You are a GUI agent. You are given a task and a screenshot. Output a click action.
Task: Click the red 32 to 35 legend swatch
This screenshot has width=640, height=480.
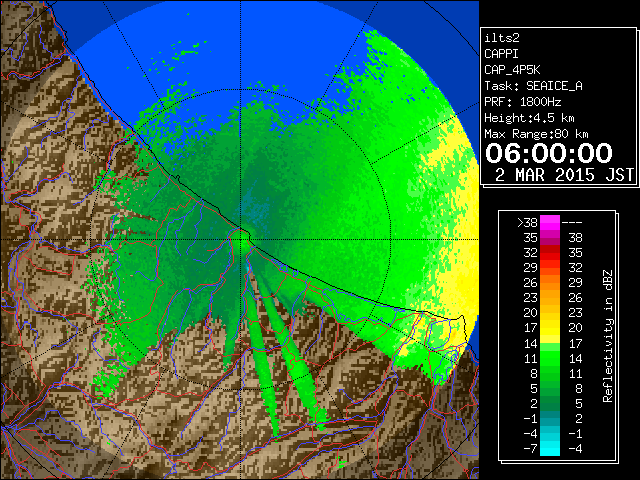click(x=550, y=253)
